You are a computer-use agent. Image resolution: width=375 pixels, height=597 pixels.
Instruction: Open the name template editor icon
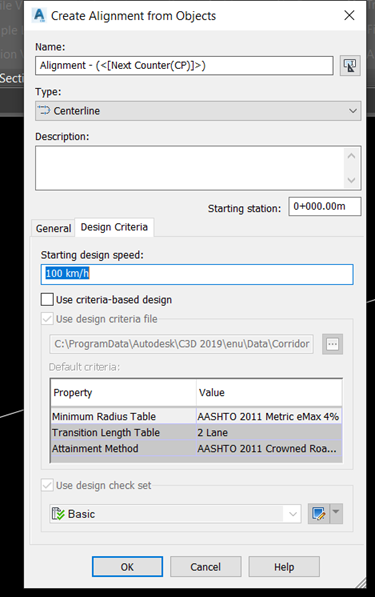pyautogui.click(x=350, y=65)
